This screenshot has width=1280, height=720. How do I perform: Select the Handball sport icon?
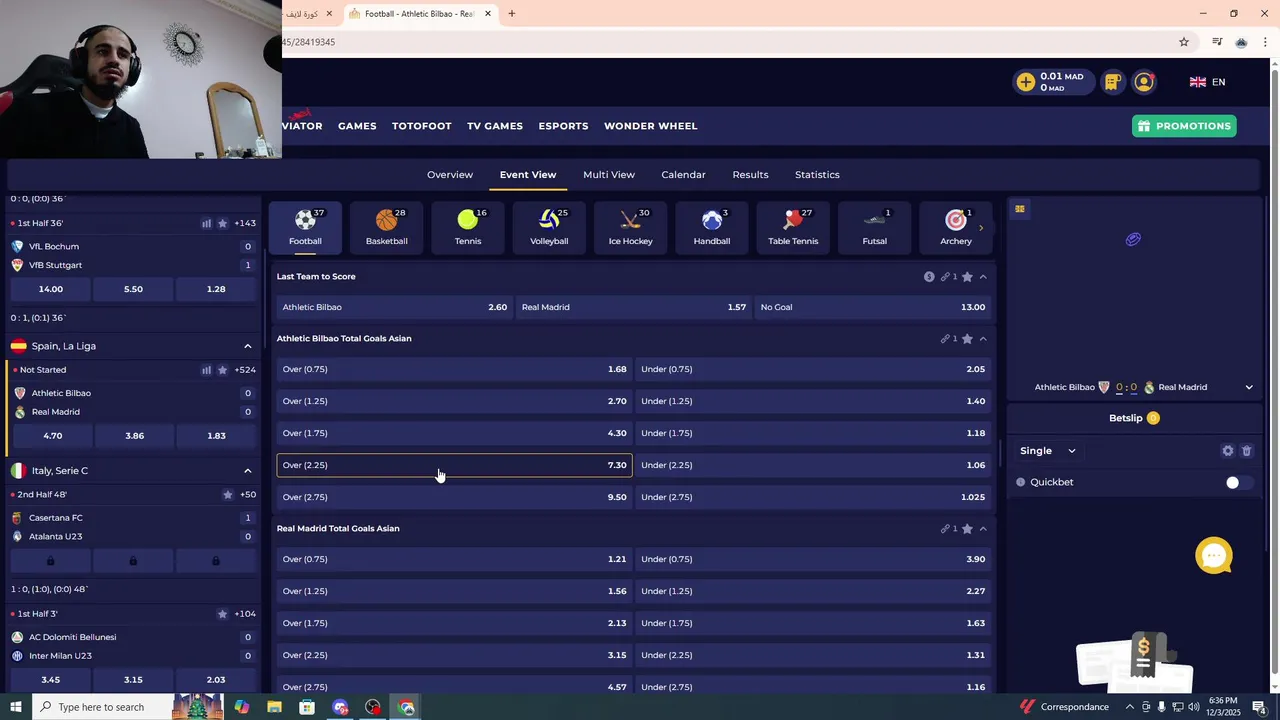[x=712, y=227]
